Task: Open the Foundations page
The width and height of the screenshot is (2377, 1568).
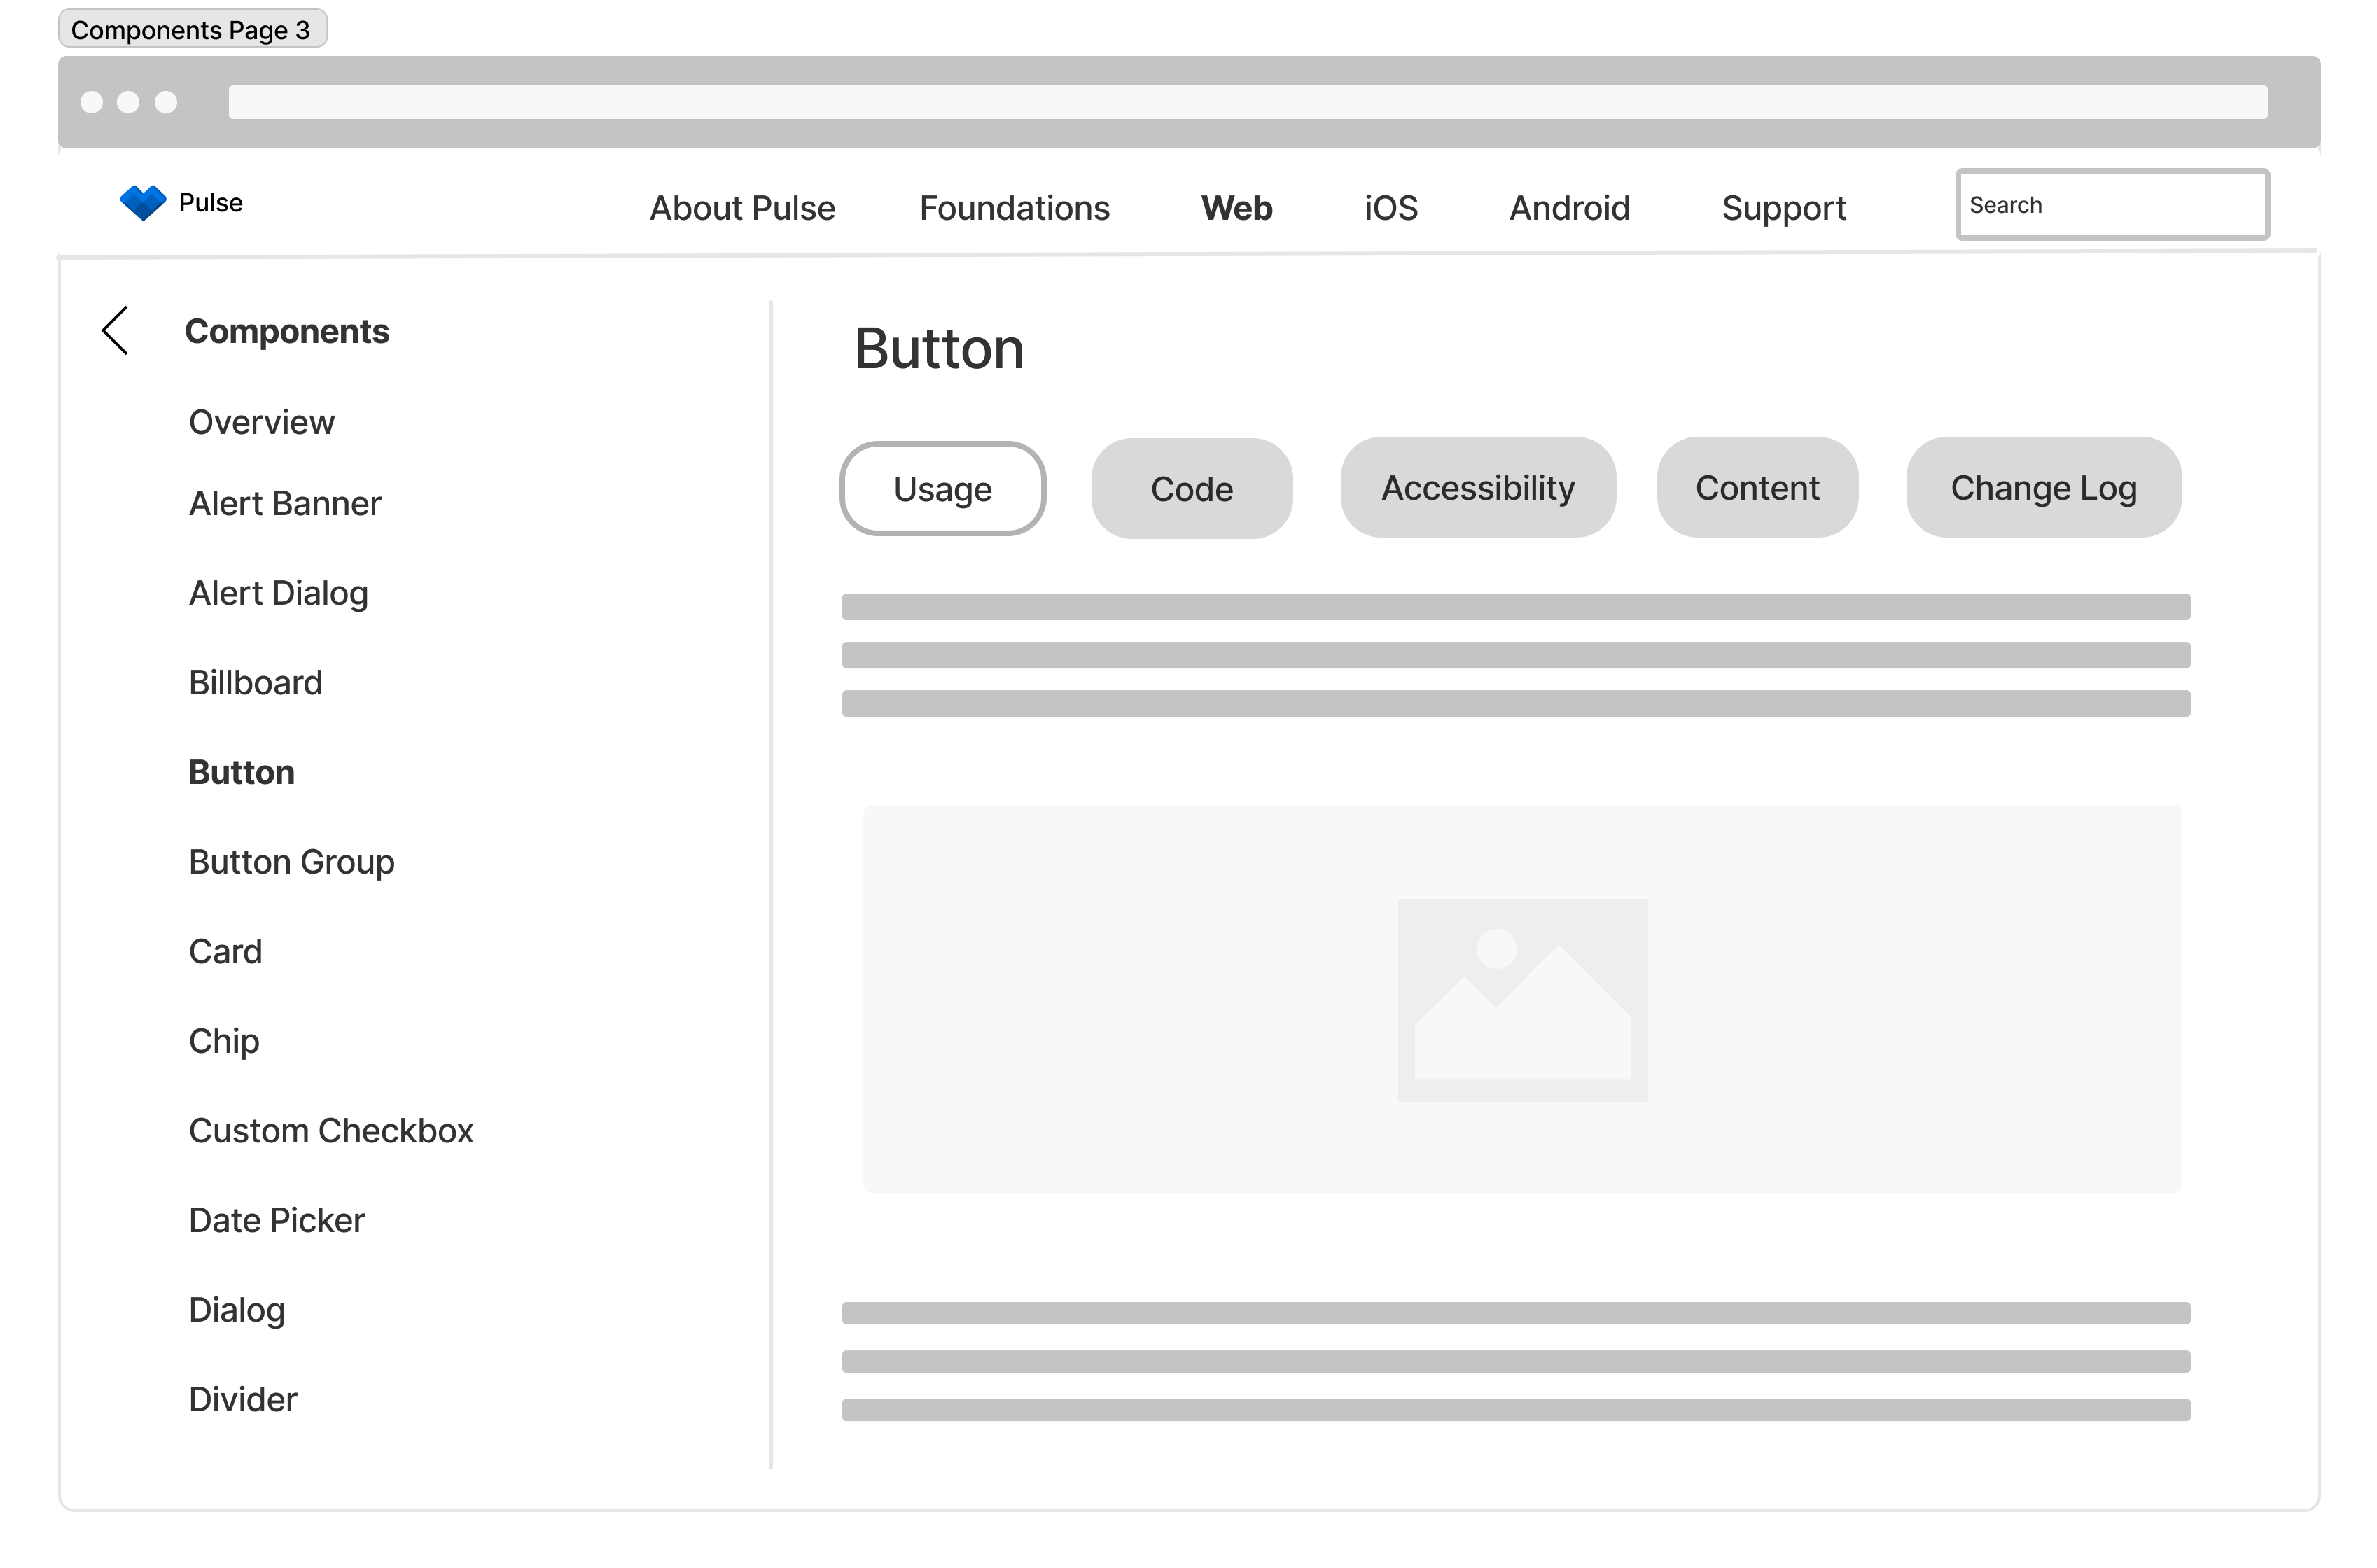Action: [x=1014, y=208]
